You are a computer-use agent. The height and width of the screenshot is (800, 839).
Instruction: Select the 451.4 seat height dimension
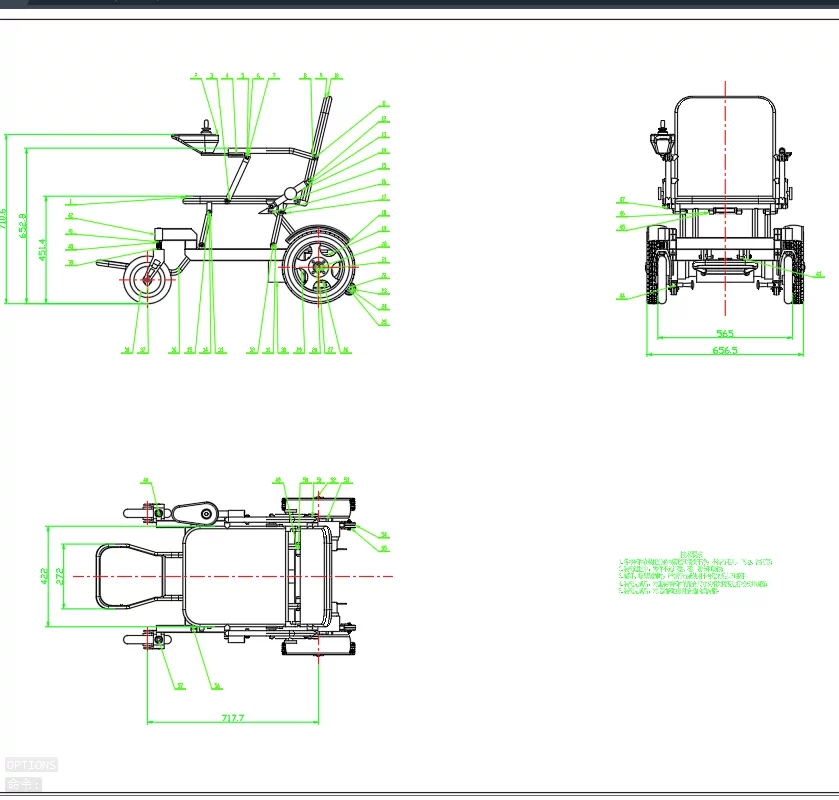(42, 249)
